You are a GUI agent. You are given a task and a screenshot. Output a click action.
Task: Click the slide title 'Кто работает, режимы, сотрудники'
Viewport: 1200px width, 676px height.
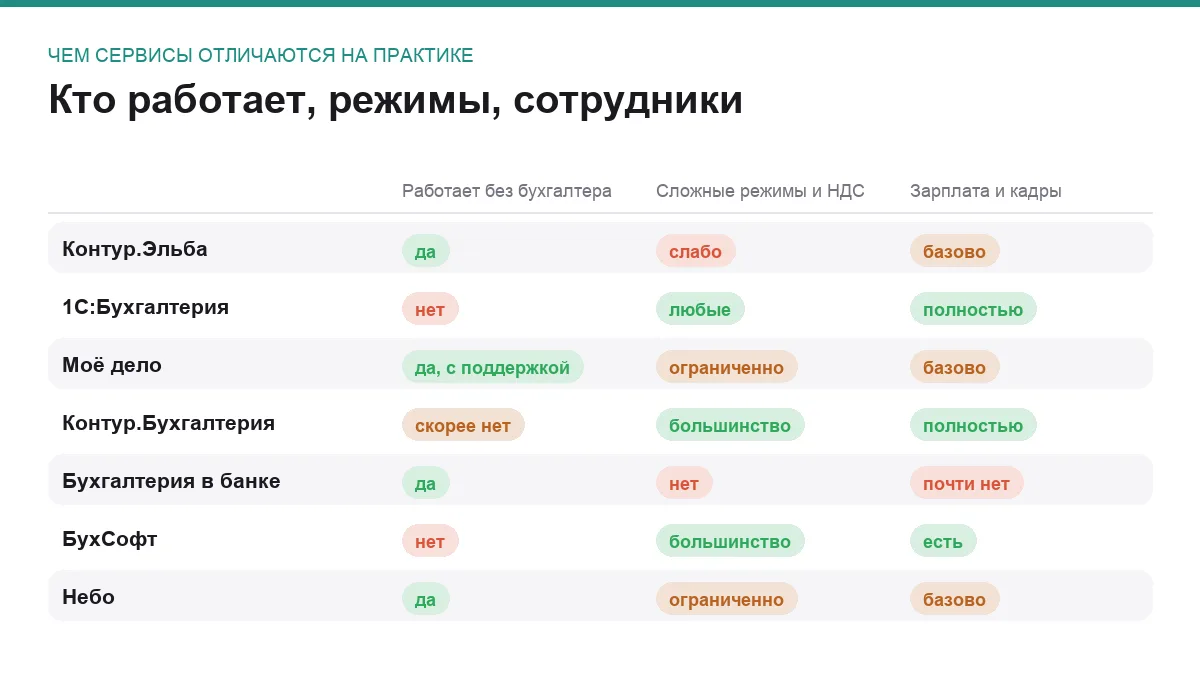395,101
